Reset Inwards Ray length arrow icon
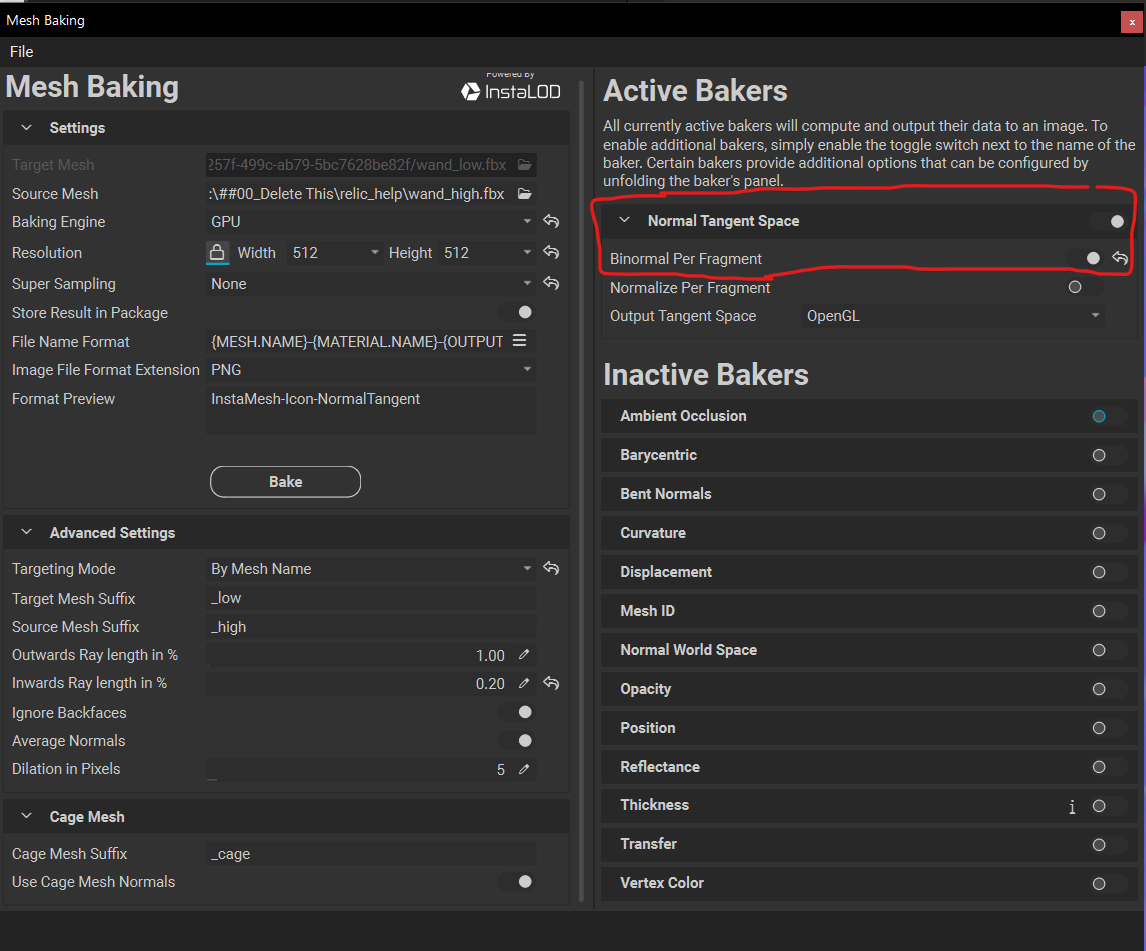Viewport: 1146px width, 951px height. [x=551, y=683]
